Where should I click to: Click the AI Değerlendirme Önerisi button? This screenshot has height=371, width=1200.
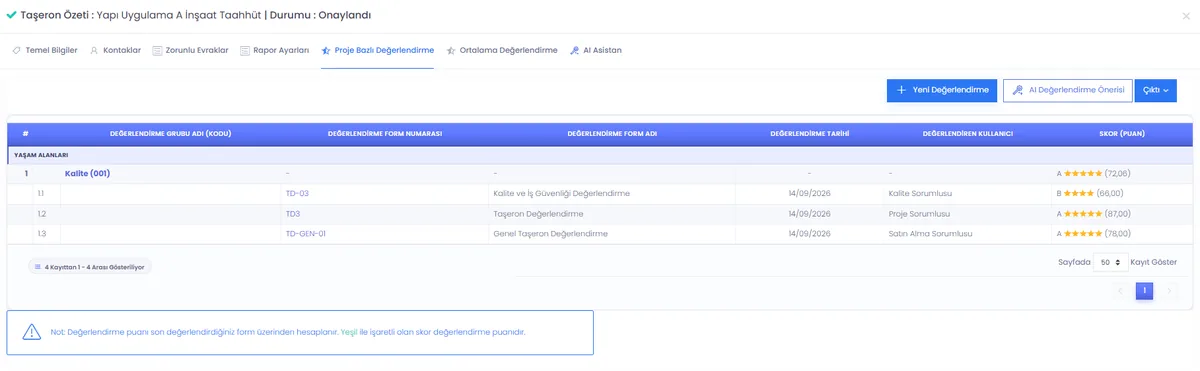point(1067,90)
